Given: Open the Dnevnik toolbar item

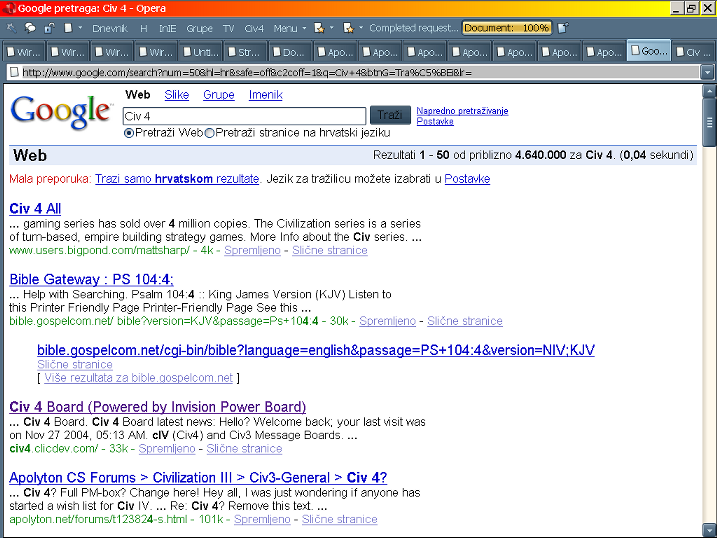Looking at the screenshot, I should 110,28.
